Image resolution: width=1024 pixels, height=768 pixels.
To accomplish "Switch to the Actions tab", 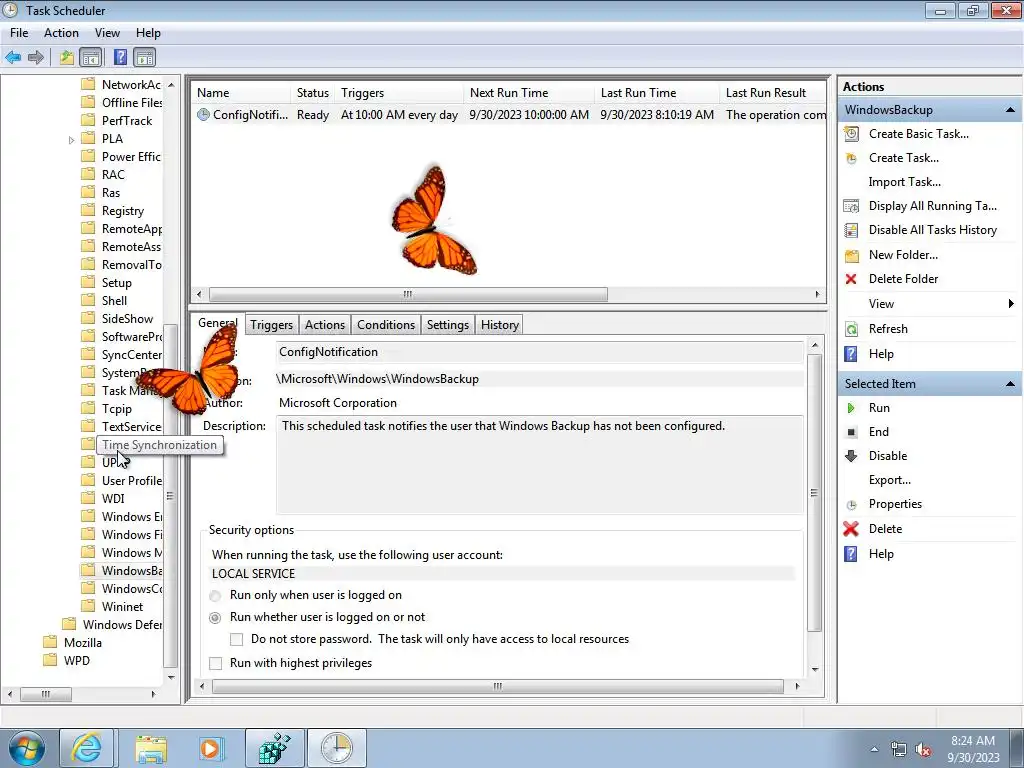I will click(x=325, y=325).
